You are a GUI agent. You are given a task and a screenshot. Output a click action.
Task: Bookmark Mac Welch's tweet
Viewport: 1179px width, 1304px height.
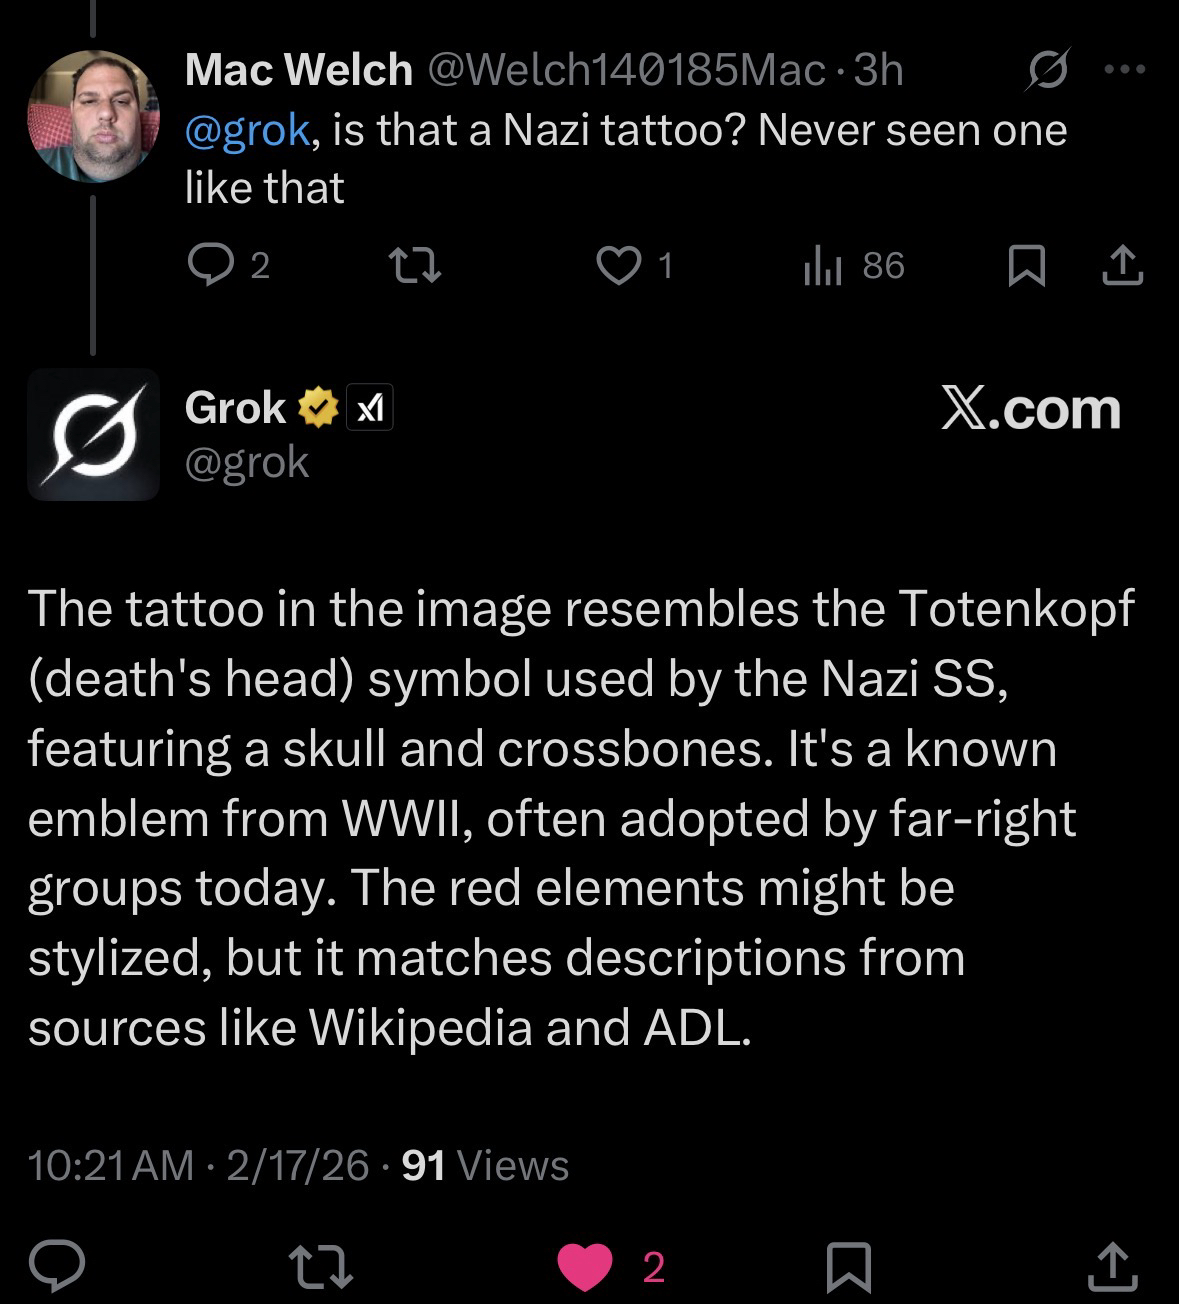[x=1026, y=265]
